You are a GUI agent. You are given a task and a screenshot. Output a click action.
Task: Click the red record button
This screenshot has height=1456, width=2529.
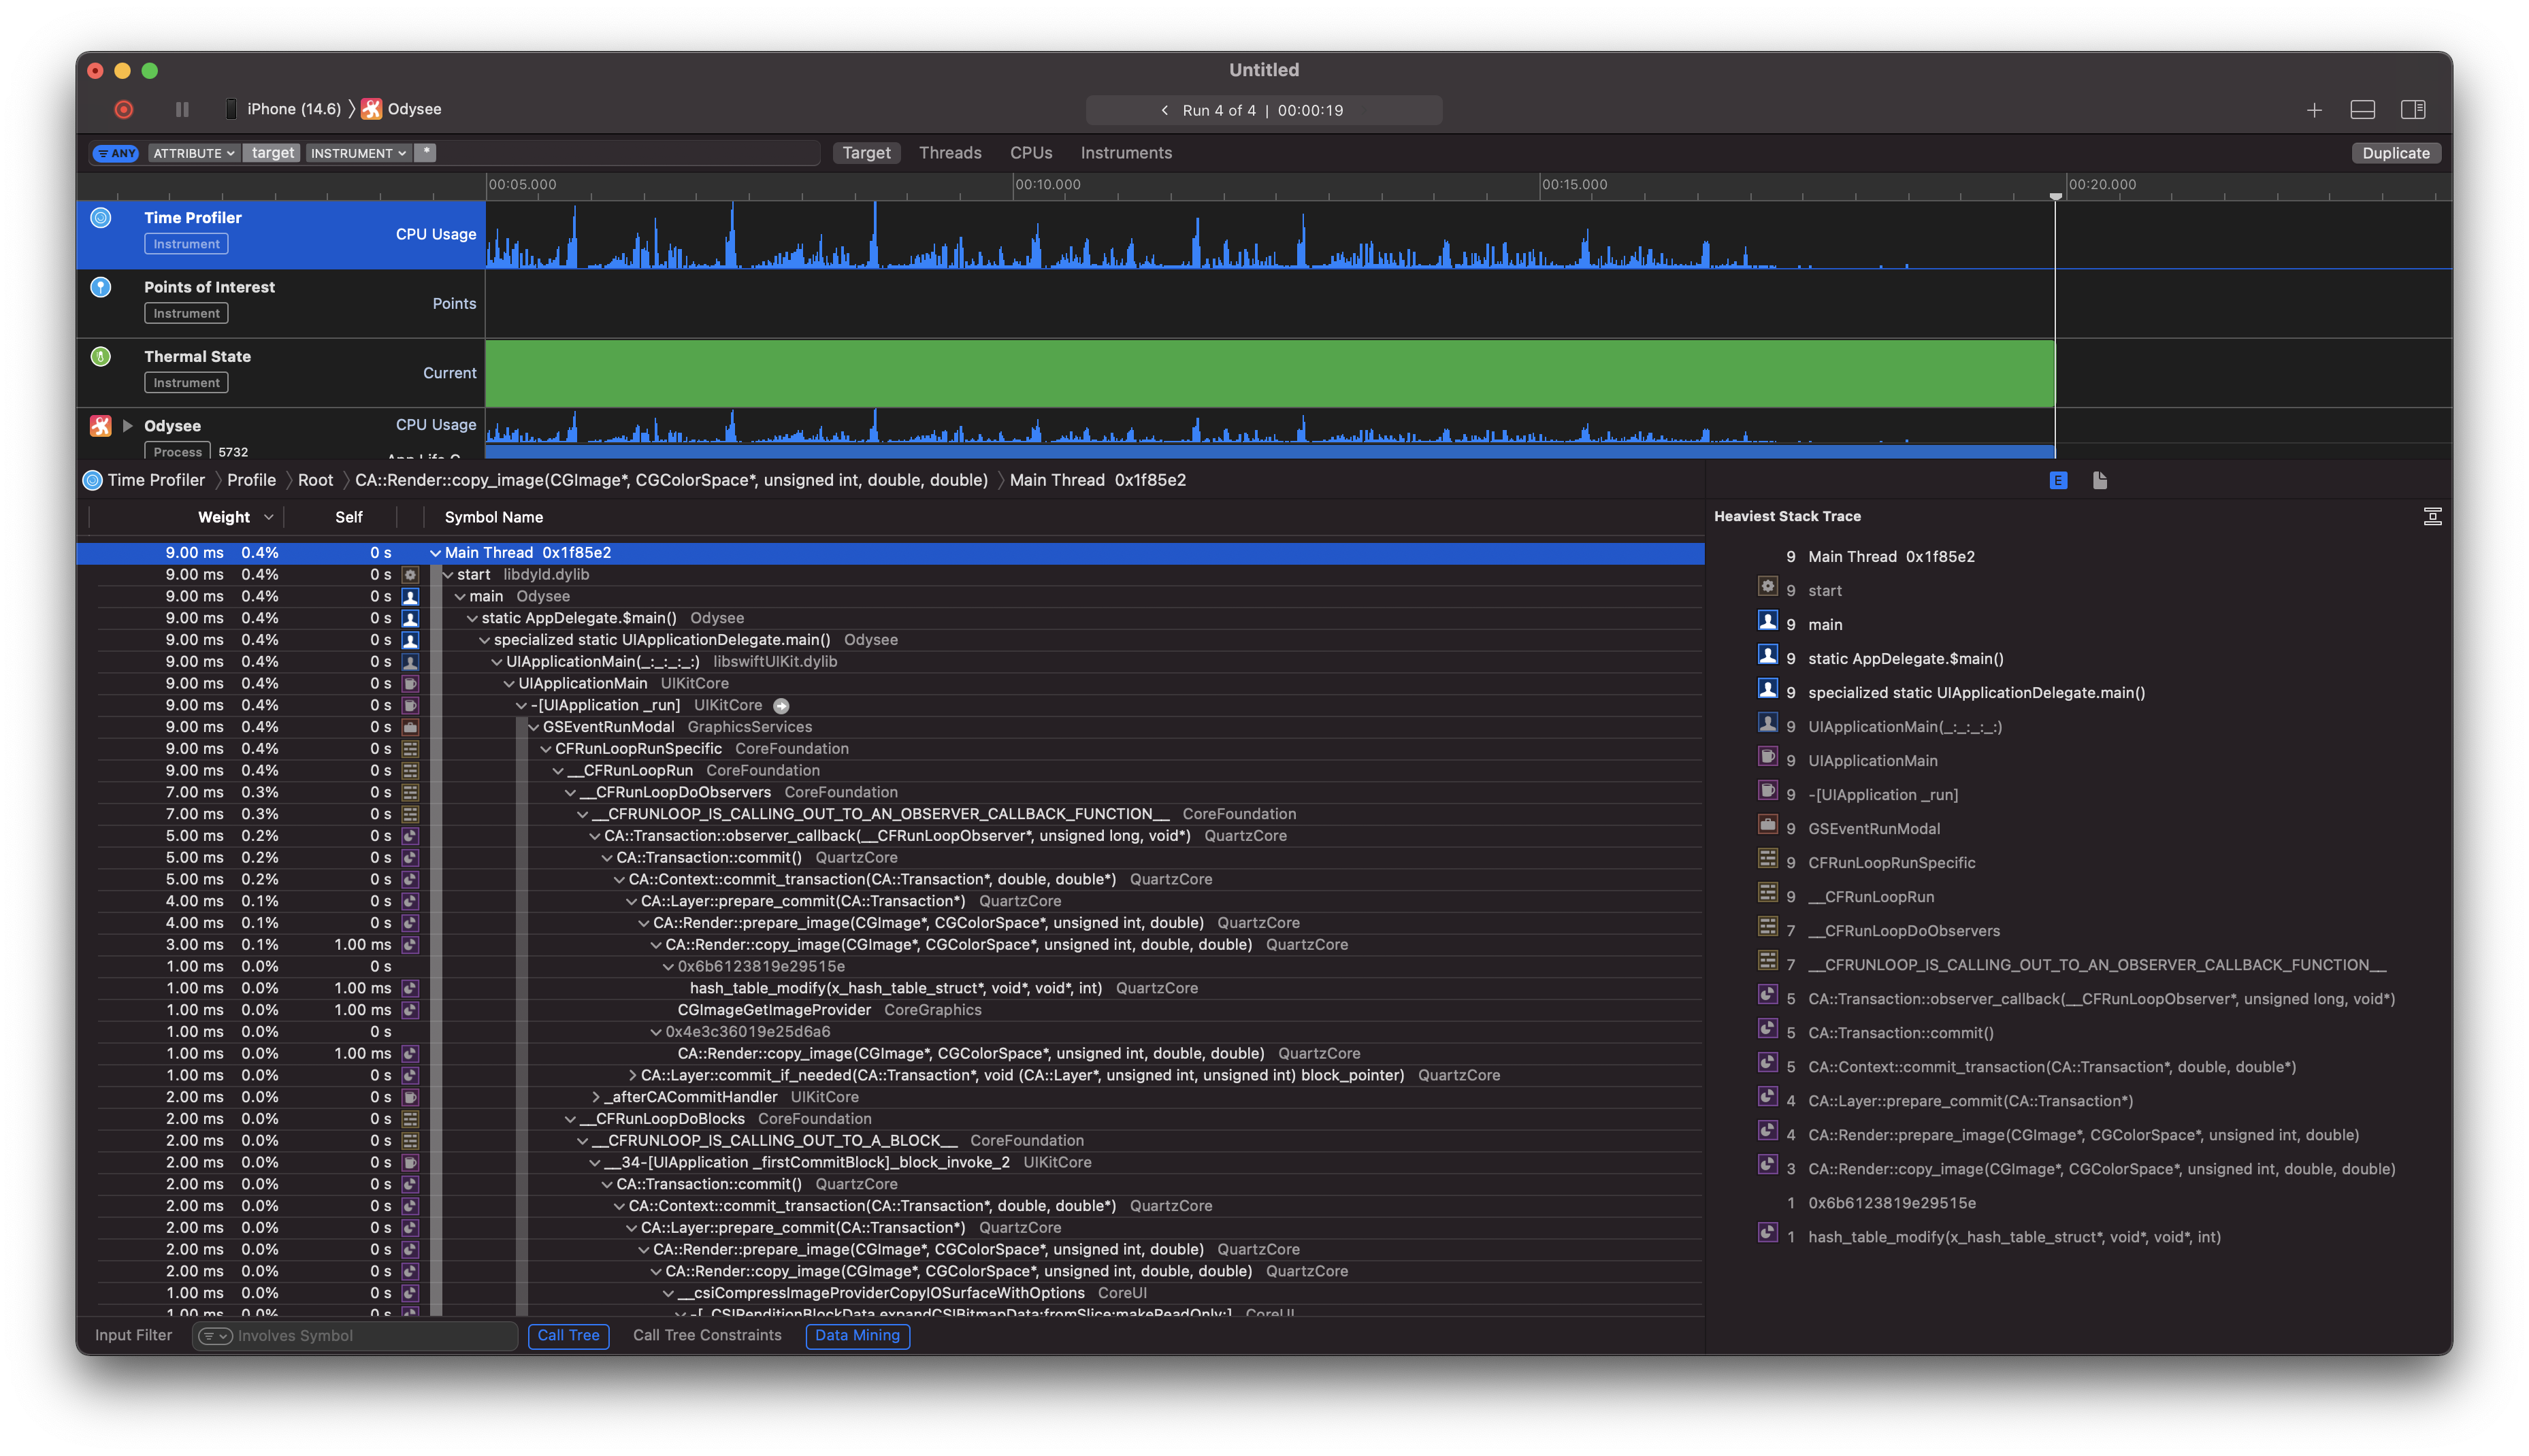tap(124, 110)
